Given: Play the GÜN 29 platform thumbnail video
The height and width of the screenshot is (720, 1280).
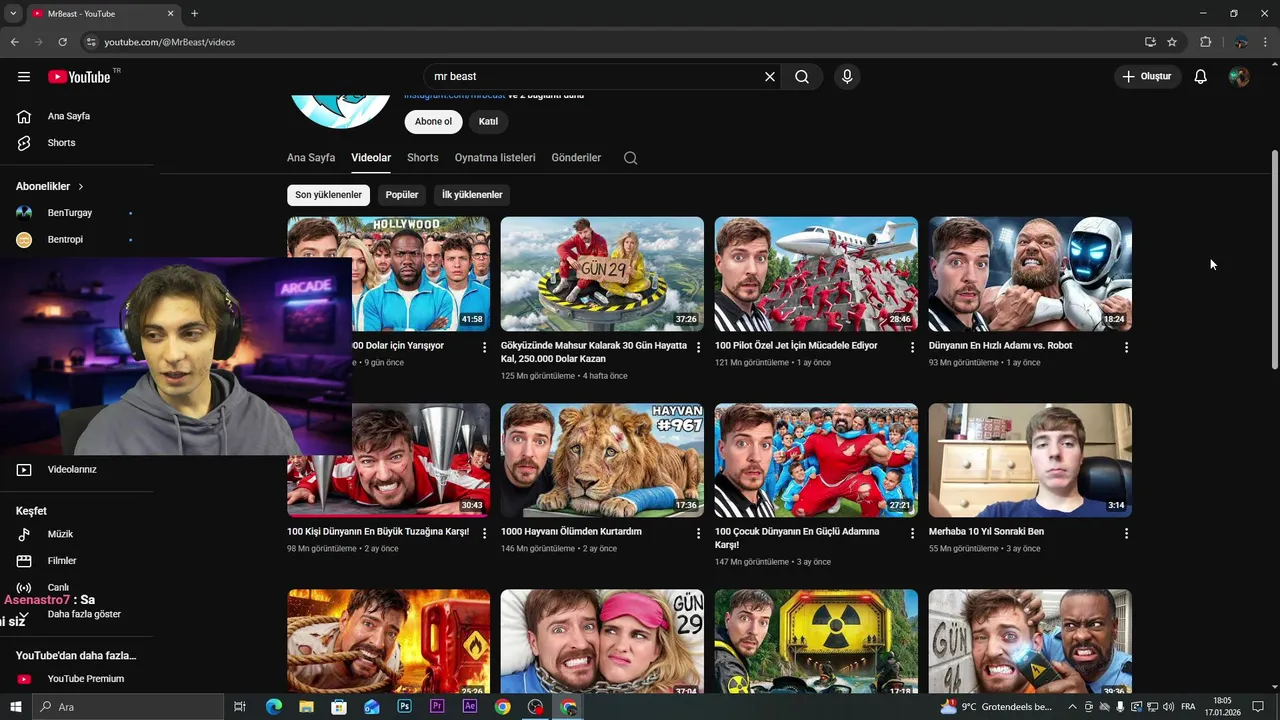Looking at the screenshot, I should point(602,274).
